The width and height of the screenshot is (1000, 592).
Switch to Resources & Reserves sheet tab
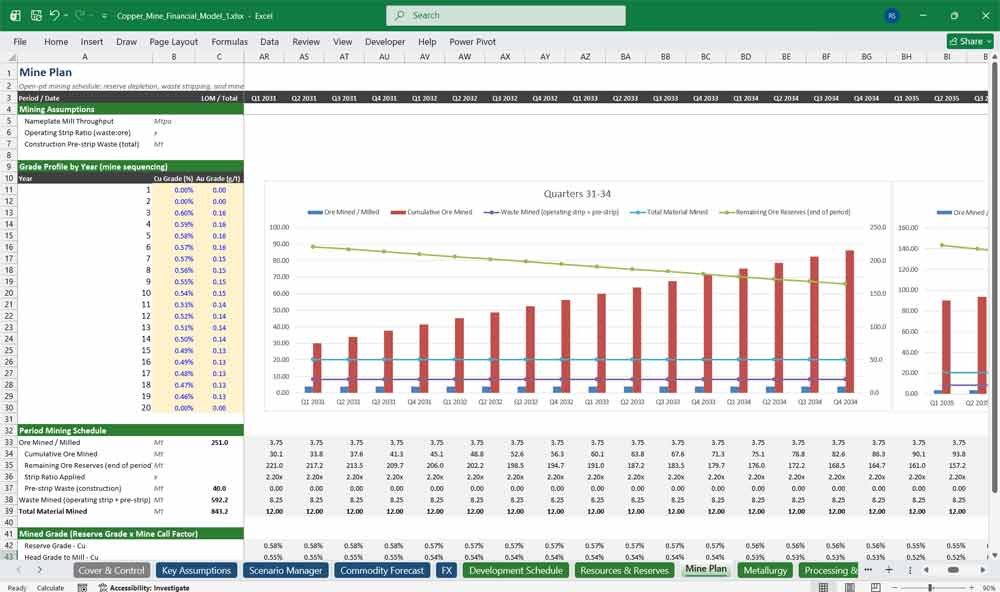click(x=624, y=570)
